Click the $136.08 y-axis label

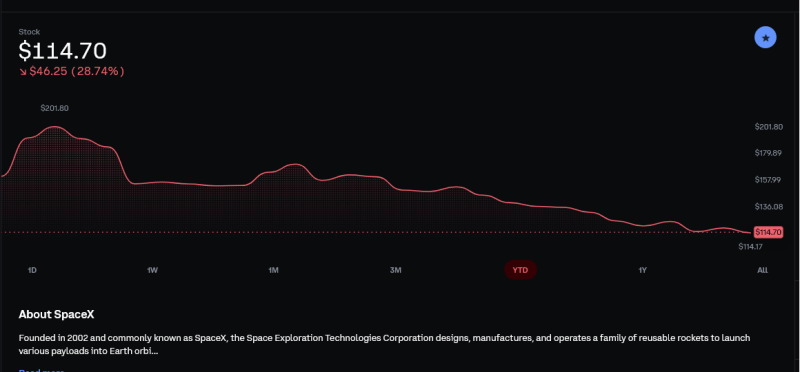click(x=768, y=207)
